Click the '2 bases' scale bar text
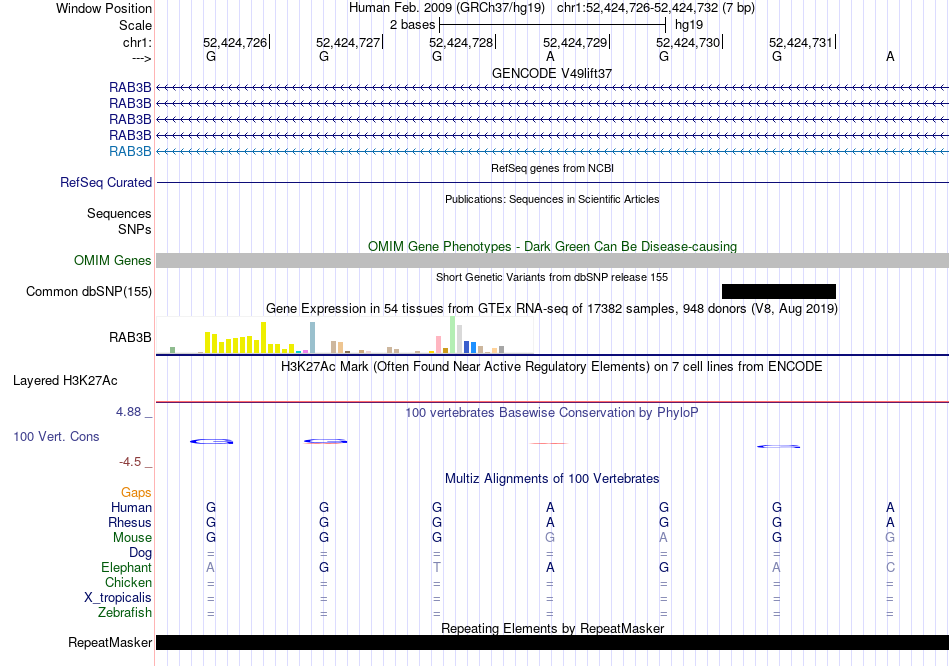The height and width of the screenshot is (666, 950). coord(413,25)
